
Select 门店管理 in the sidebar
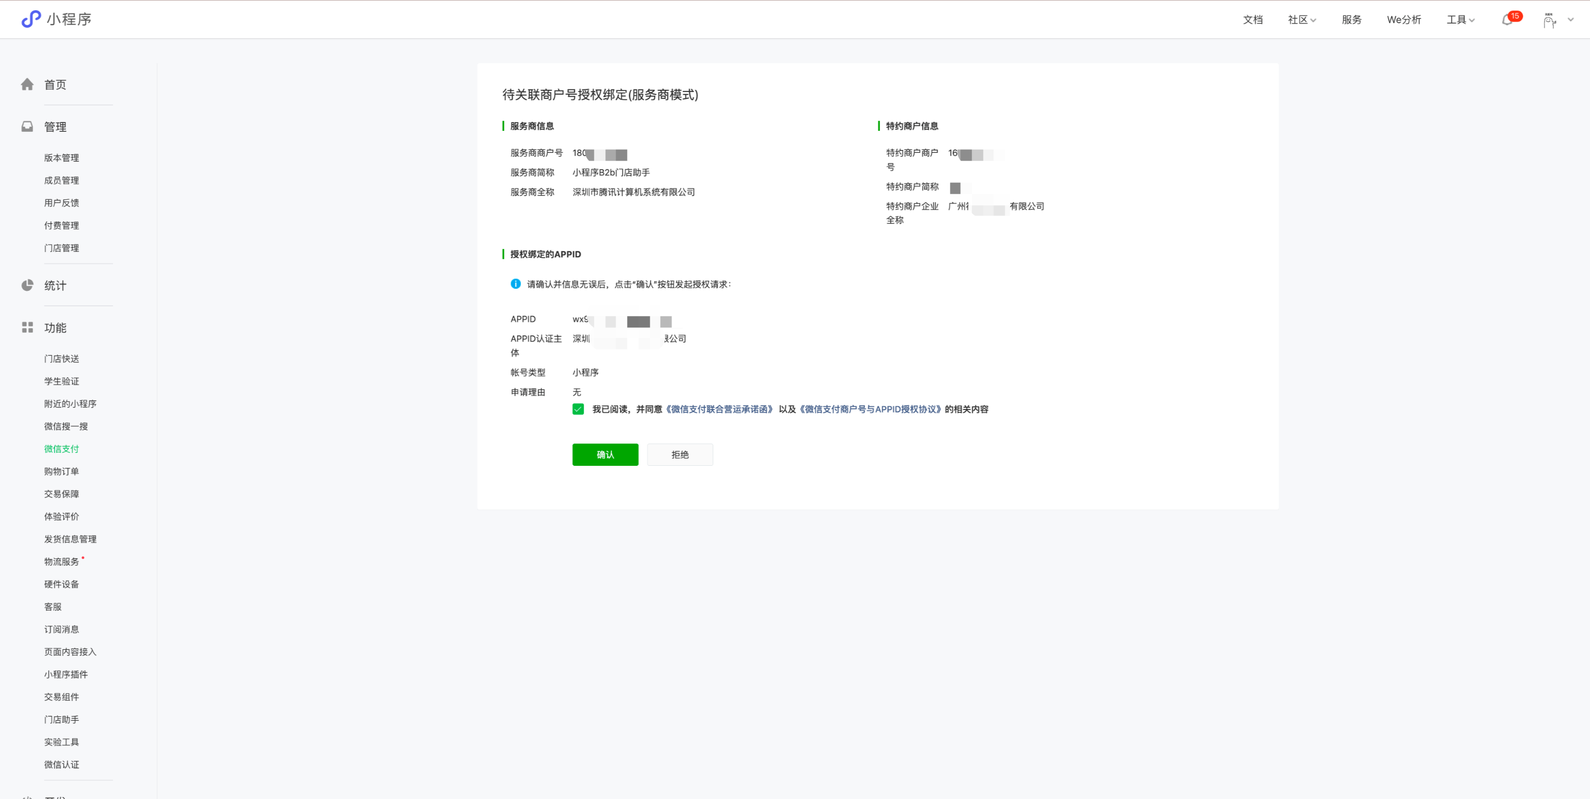pyautogui.click(x=61, y=248)
